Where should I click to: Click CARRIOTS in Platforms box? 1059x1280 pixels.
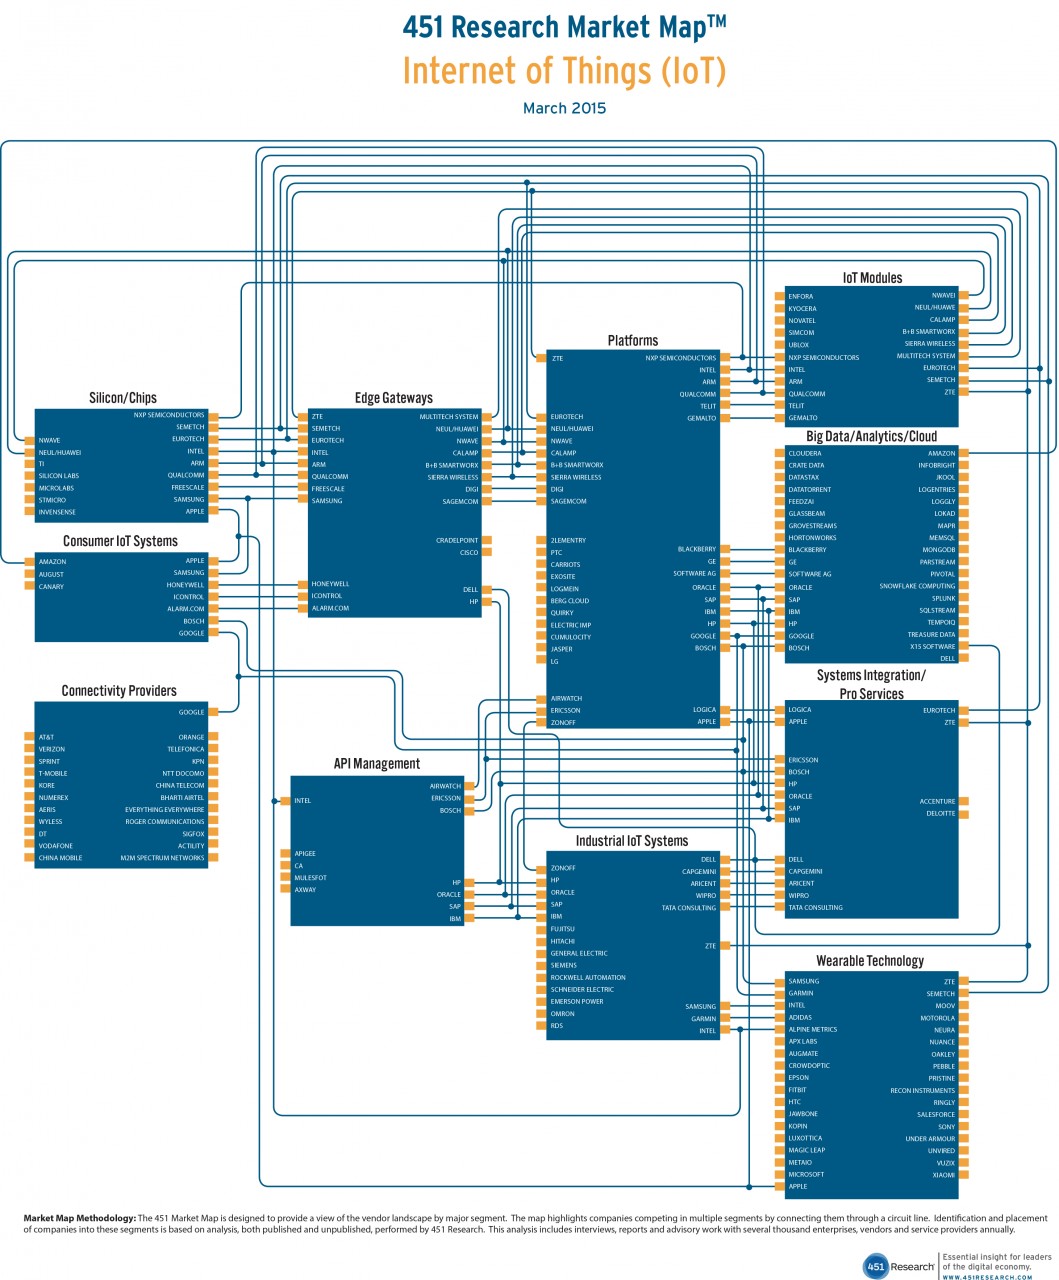pos(565,564)
